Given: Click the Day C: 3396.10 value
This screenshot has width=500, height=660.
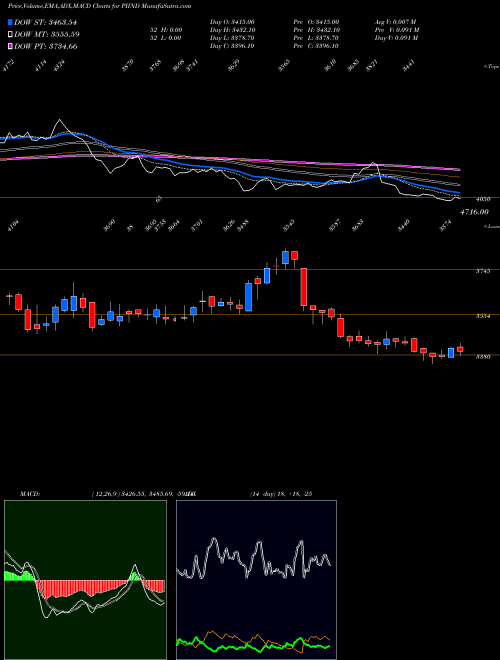Looking at the screenshot, I should click(x=232, y=46).
